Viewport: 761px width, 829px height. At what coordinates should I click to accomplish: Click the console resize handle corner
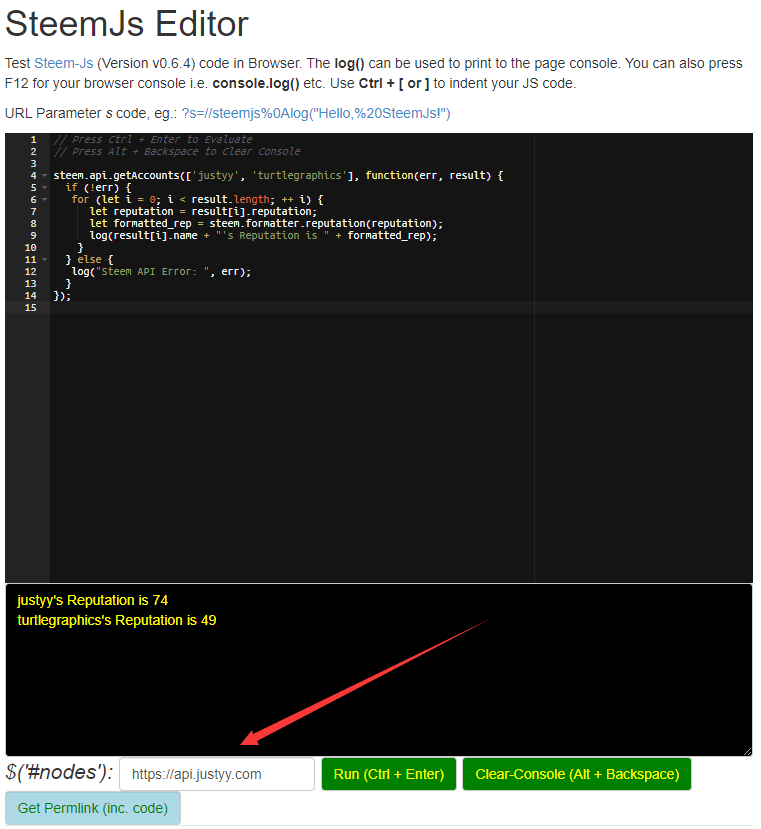pos(748,751)
